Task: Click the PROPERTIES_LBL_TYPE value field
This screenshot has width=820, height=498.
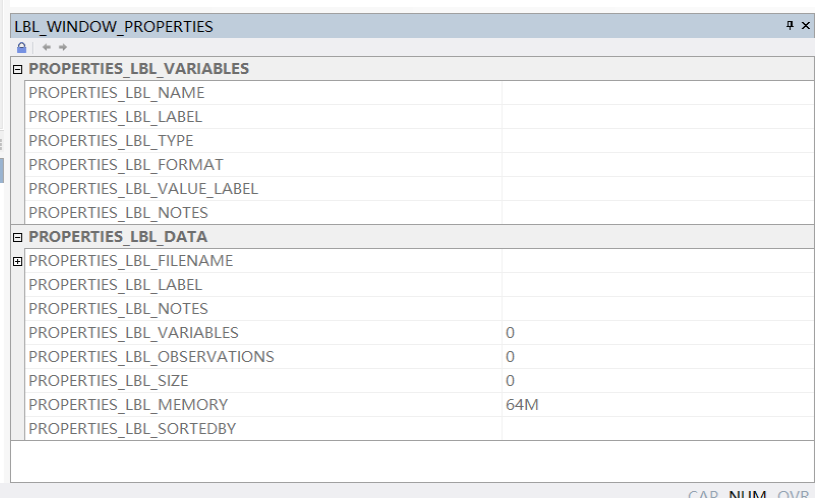Action: tap(658, 141)
